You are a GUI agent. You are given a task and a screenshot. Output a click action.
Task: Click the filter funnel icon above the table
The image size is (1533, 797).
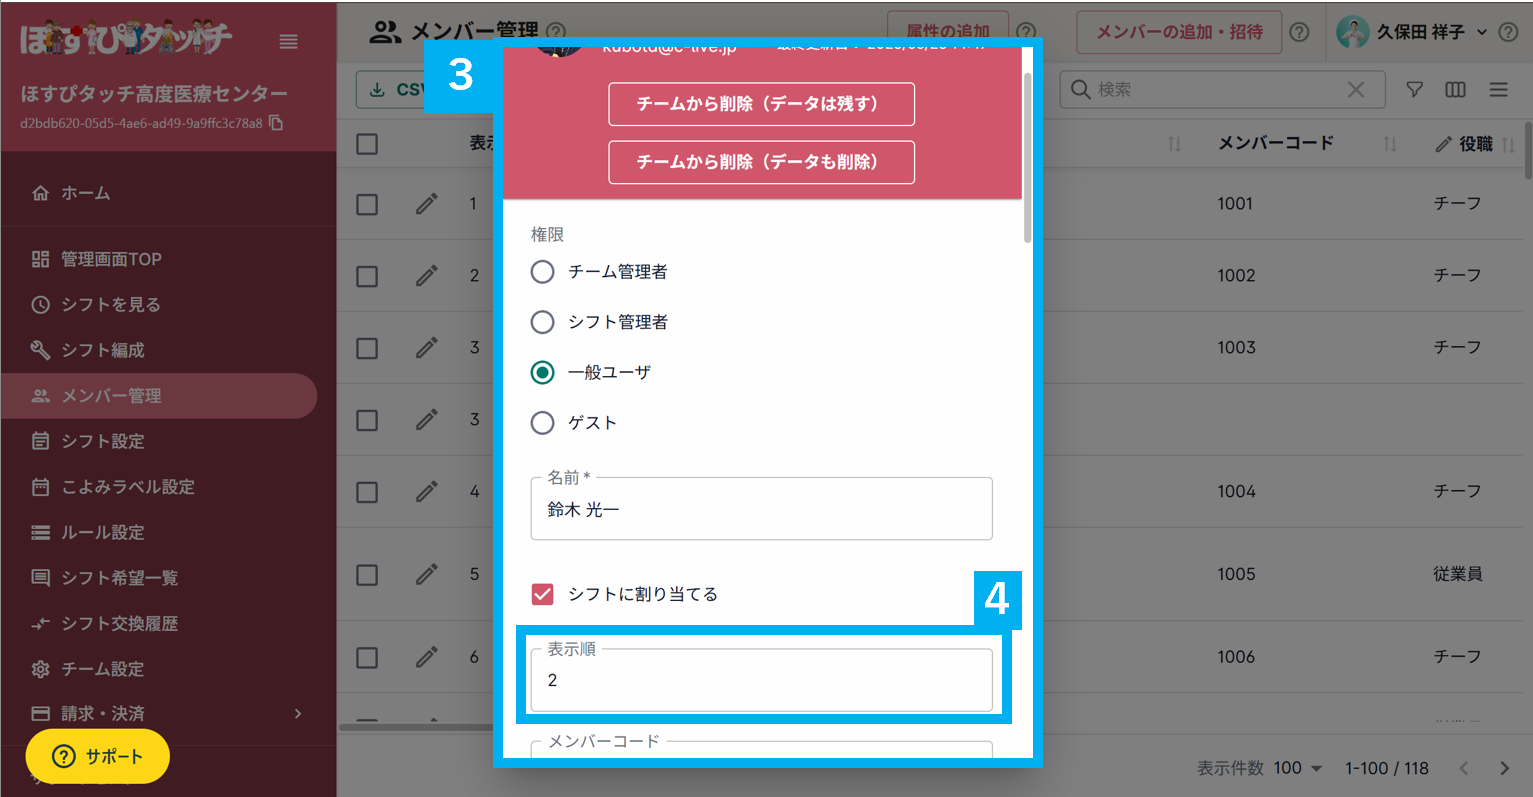(x=1414, y=89)
